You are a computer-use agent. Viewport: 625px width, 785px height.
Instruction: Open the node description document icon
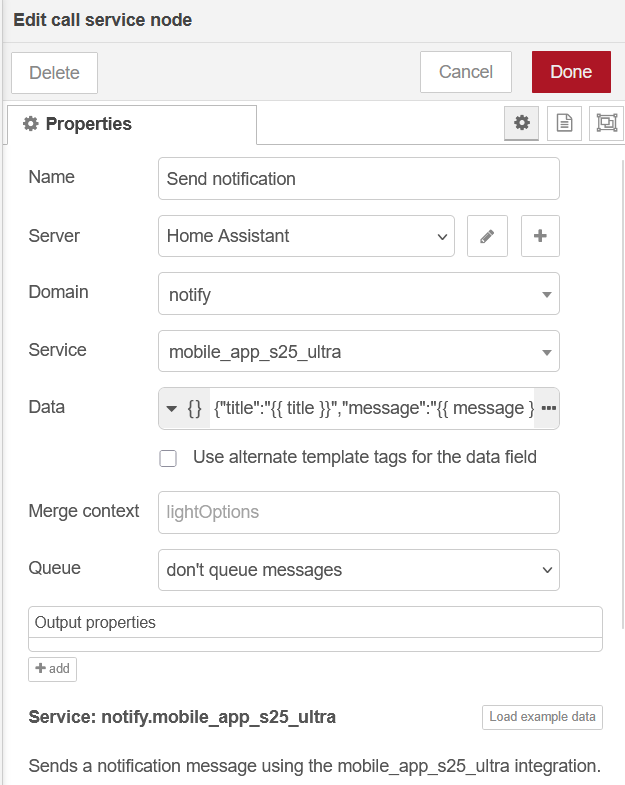(x=564, y=123)
